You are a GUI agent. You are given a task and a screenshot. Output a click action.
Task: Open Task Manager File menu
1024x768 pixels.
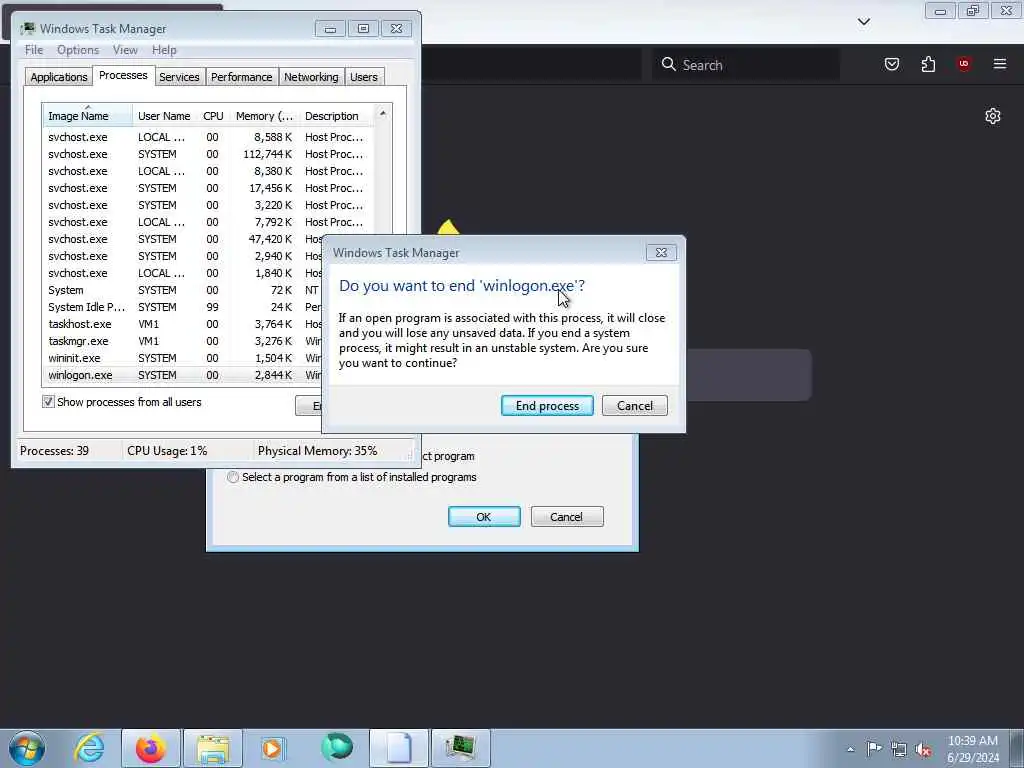click(x=34, y=50)
